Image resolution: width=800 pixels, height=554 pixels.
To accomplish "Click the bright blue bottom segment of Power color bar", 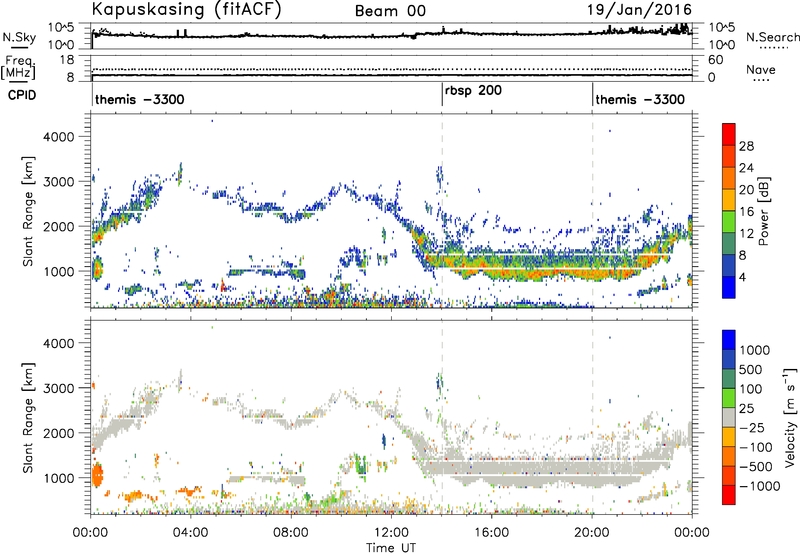I will coord(729,287).
